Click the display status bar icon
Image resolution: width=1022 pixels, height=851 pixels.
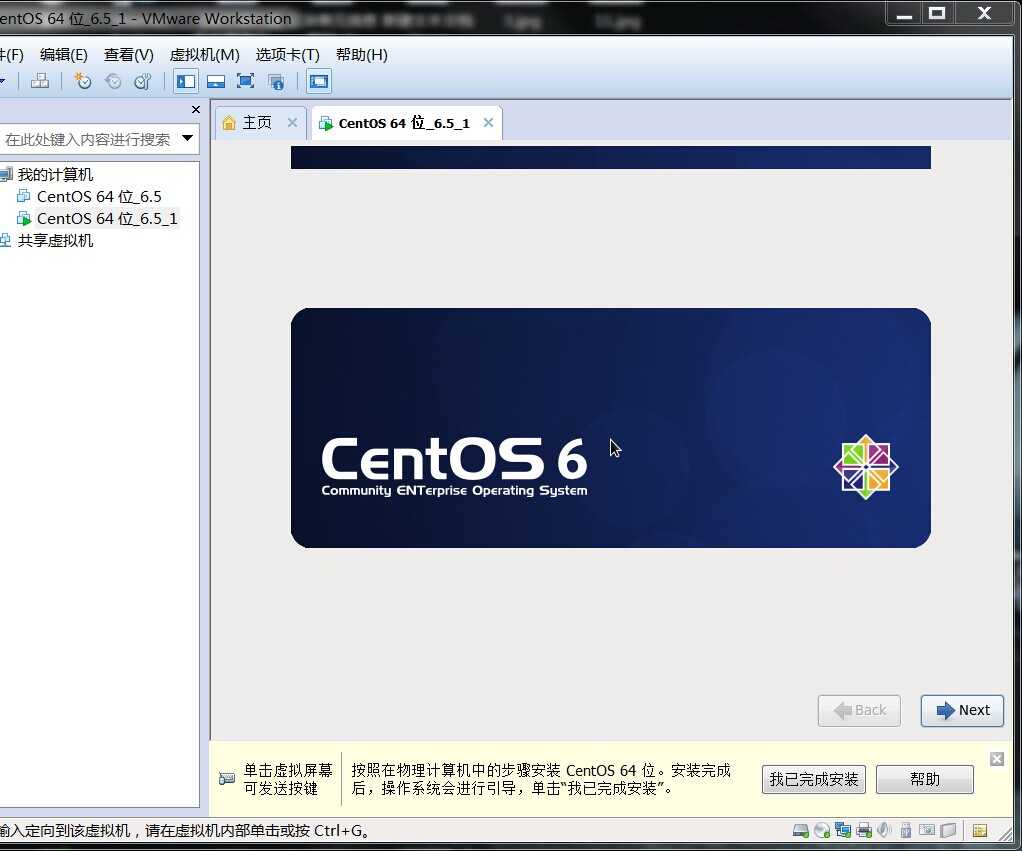(927, 830)
